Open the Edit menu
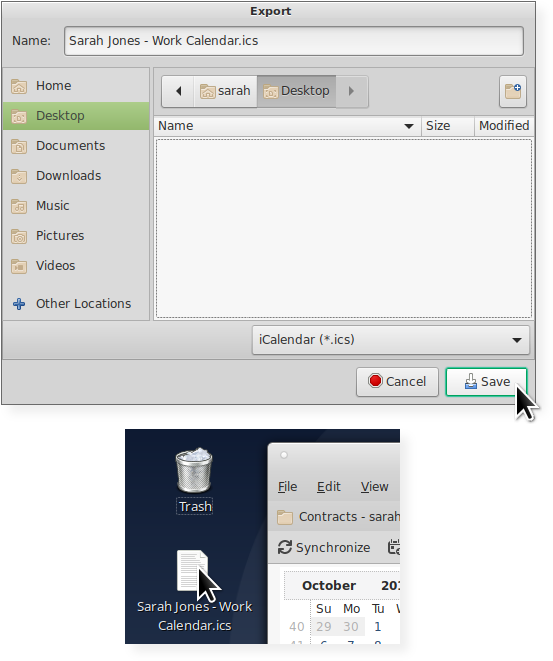The height and width of the screenshot is (661, 553). click(328, 486)
